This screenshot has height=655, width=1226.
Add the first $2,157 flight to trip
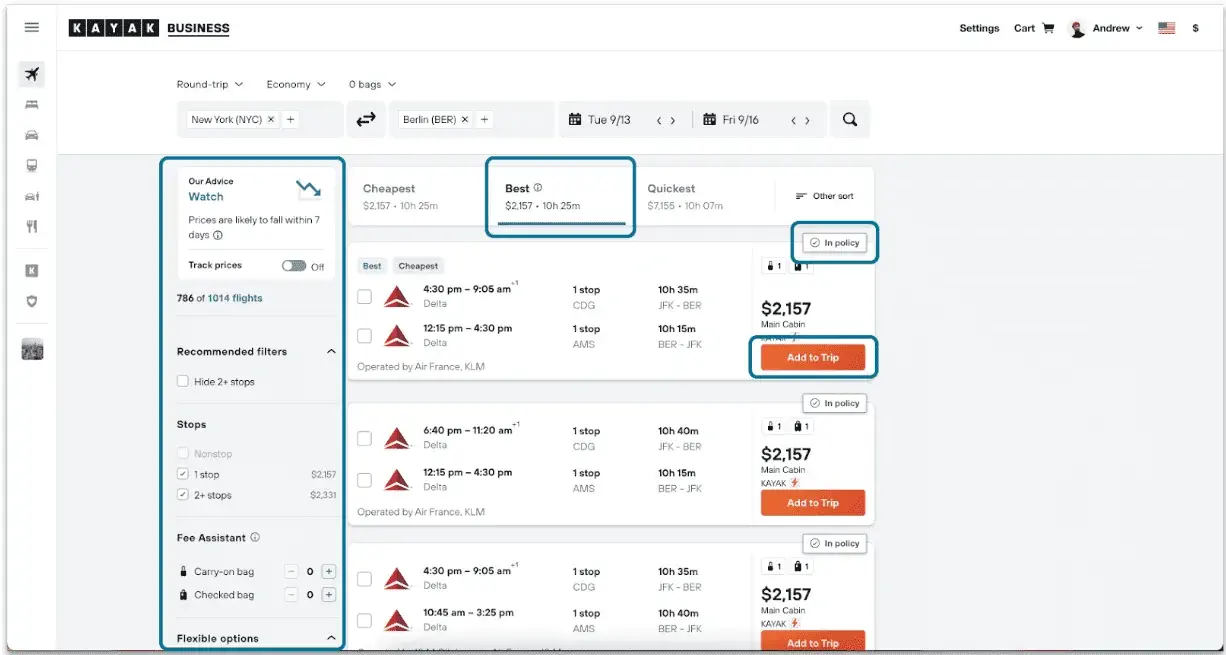coord(813,358)
